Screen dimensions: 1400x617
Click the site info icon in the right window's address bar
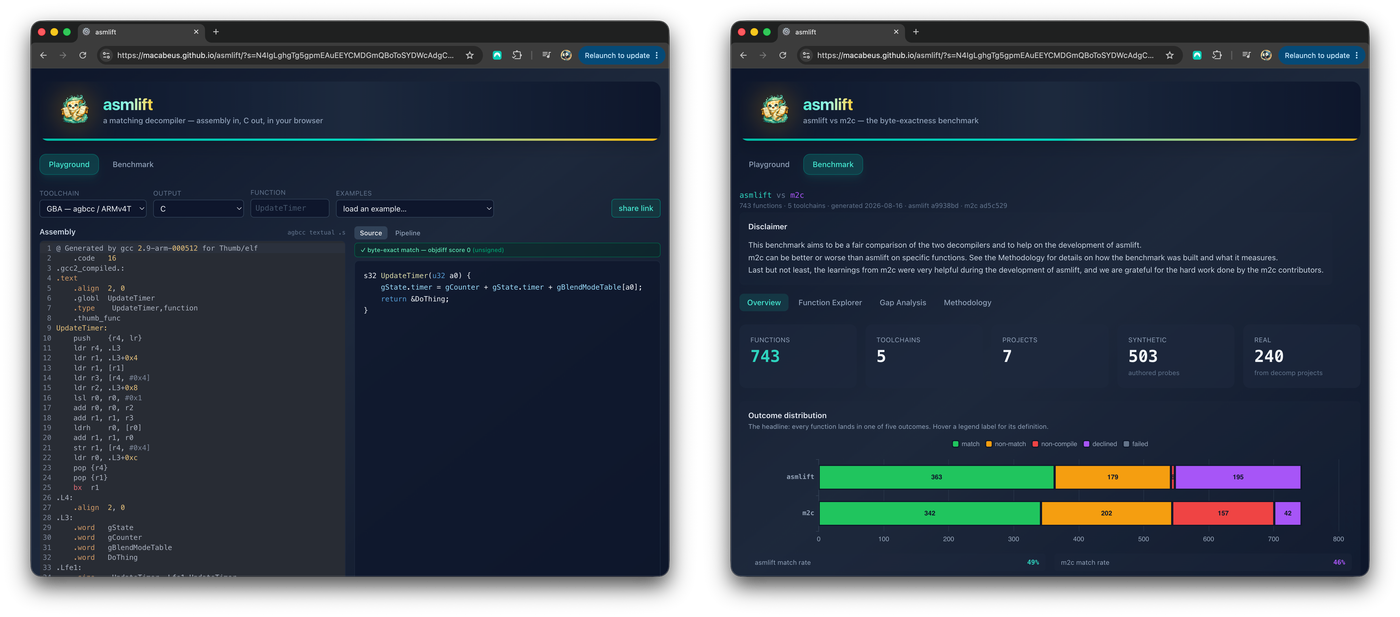tap(806, 55)
